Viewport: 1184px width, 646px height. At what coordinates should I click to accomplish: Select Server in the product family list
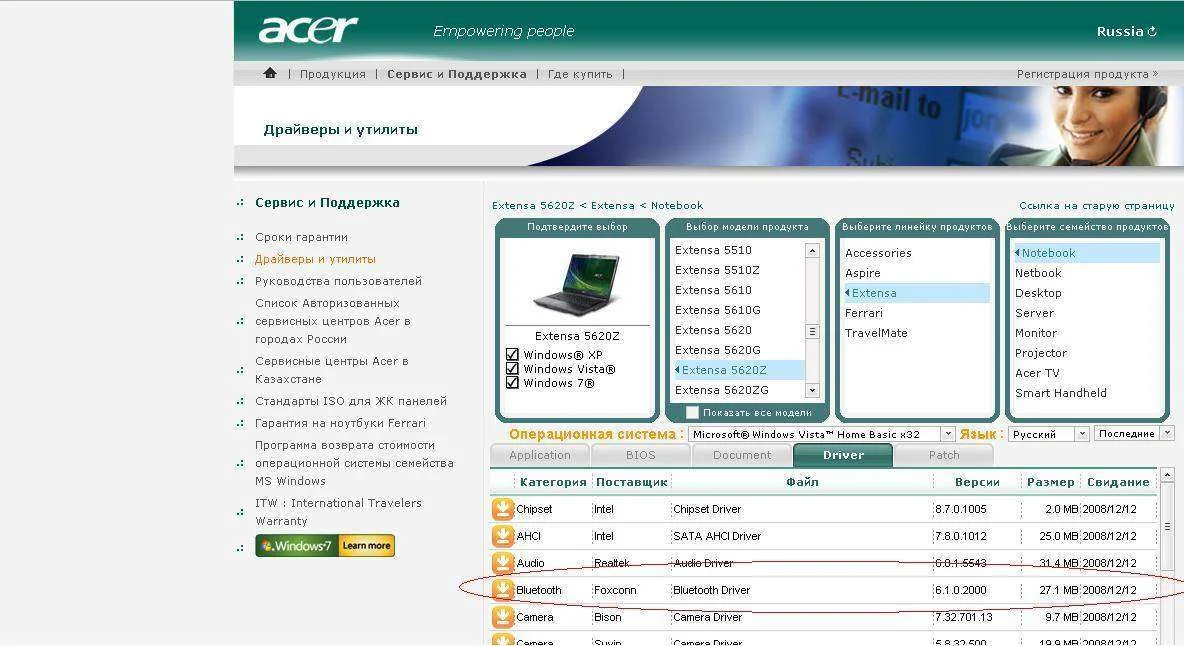pos(1034,313)
